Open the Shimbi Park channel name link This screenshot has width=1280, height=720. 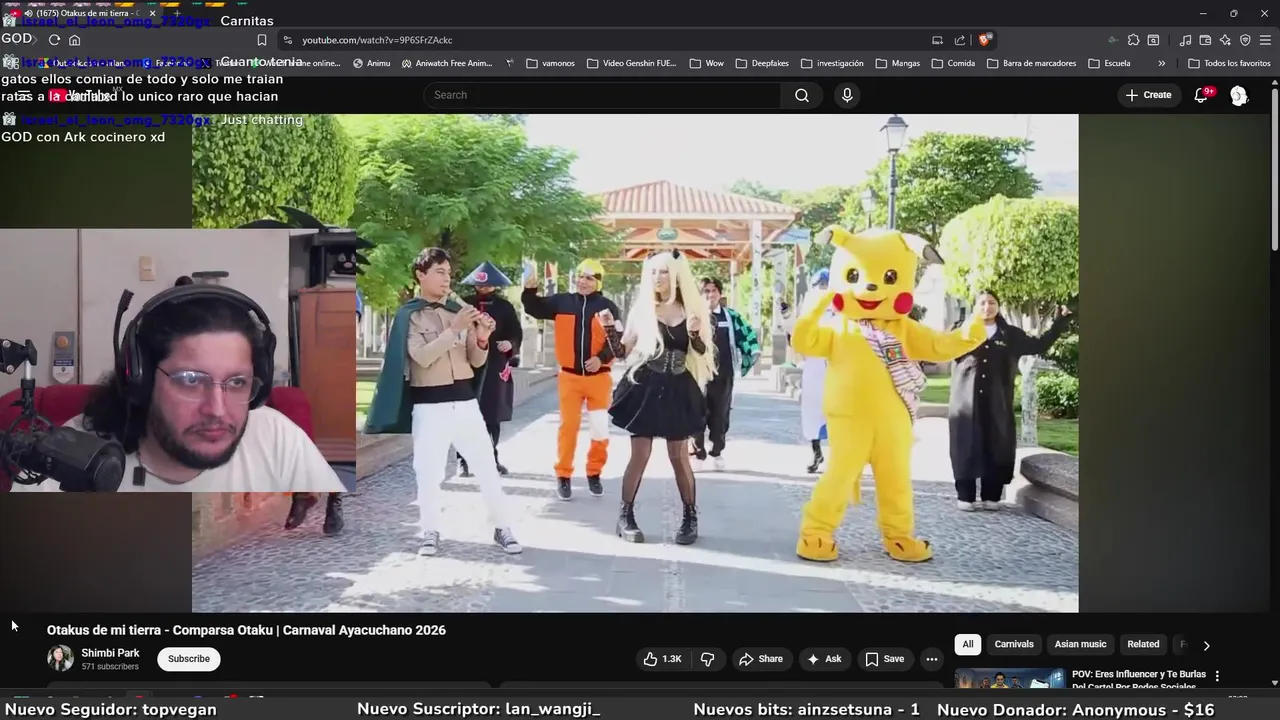[110, 653]
